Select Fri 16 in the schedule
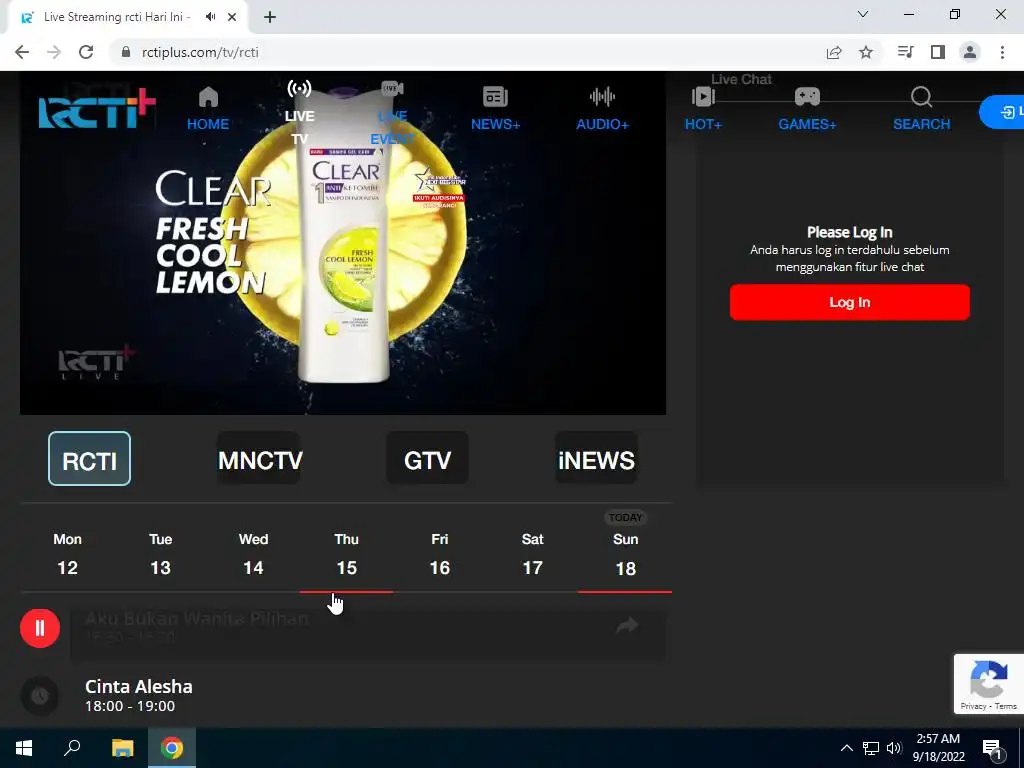The image size is (1024, 768). (440, 554)
